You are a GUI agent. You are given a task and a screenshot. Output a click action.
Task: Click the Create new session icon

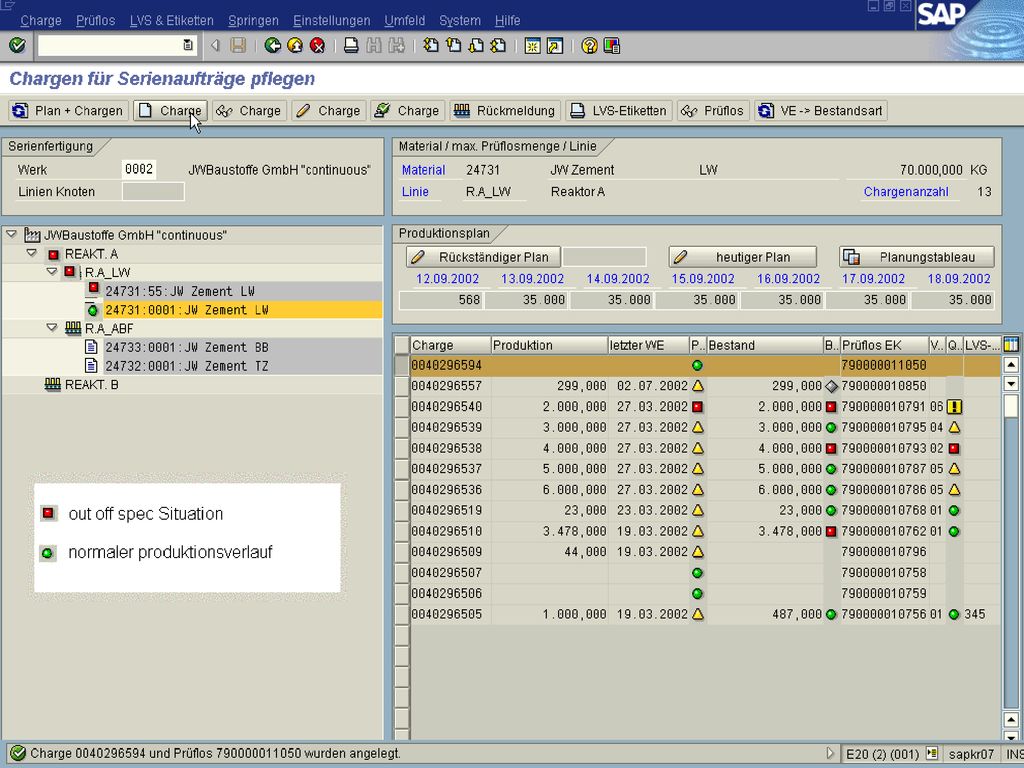[x=532, y=46]
